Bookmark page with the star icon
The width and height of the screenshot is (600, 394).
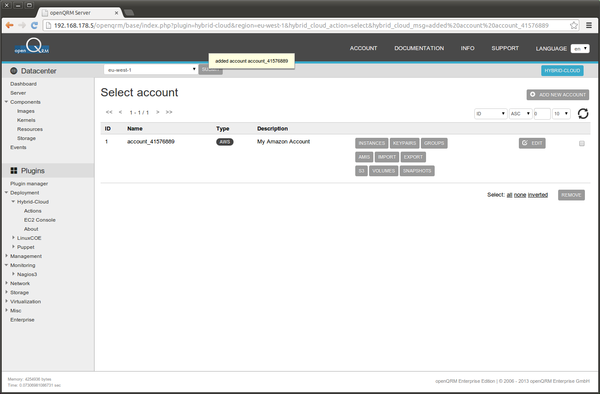574,25
